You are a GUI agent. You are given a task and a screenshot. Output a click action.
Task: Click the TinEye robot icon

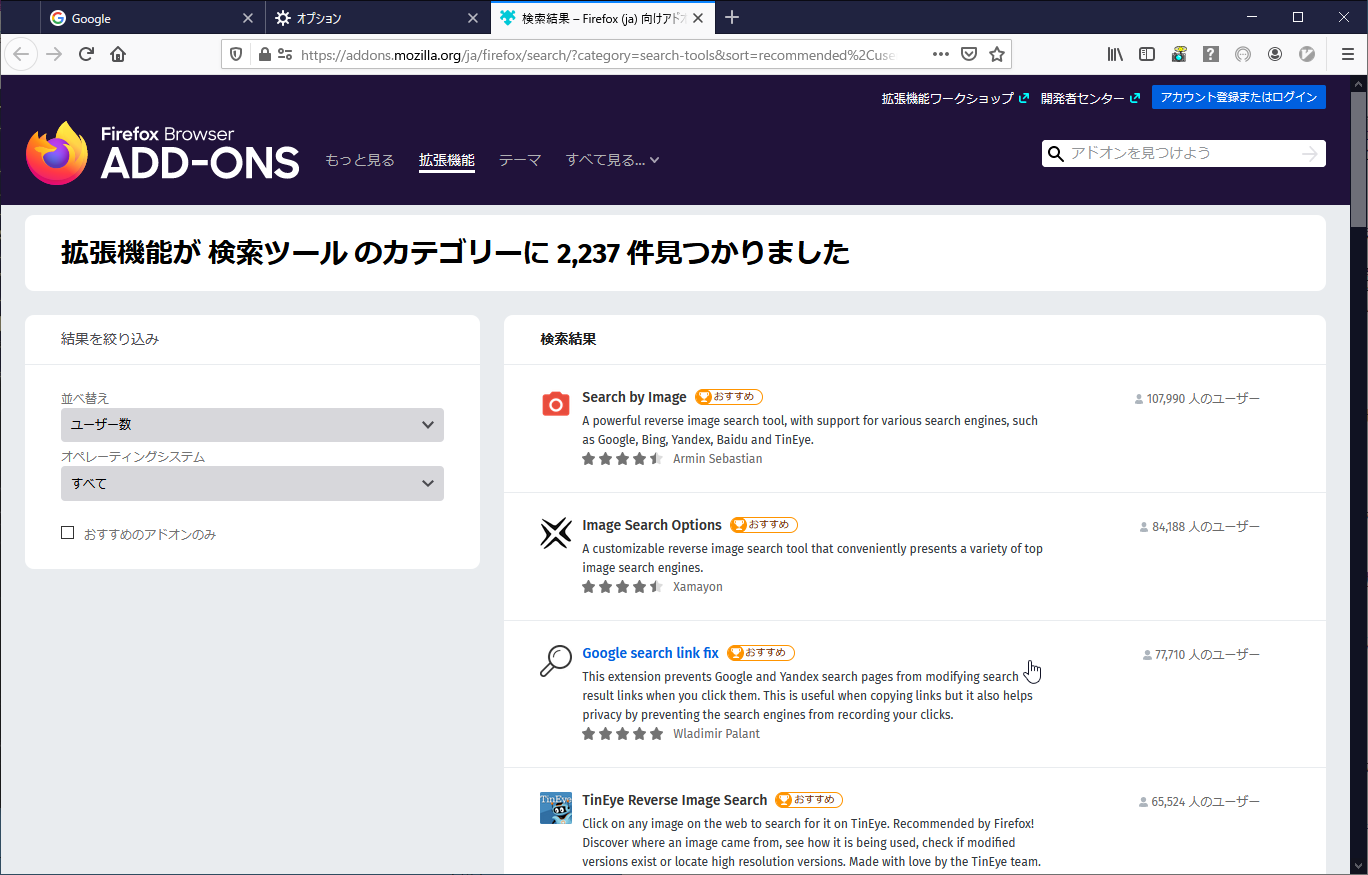pyautogui.click(x=556, y=808)
